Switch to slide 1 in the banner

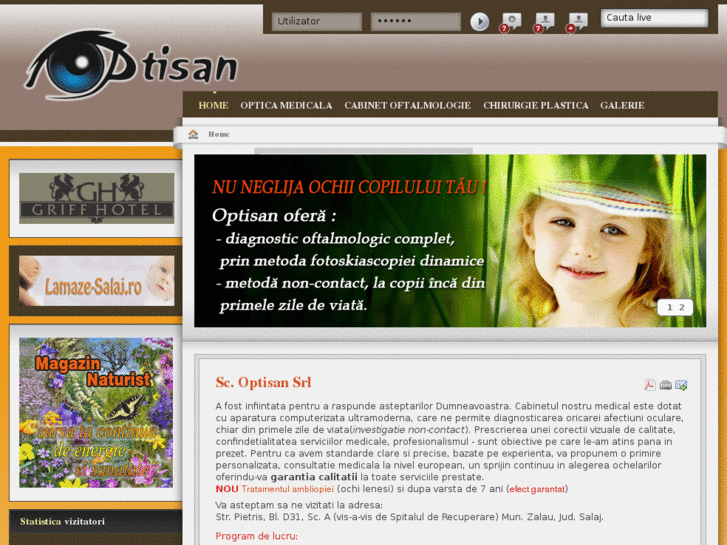pos(670,307)
